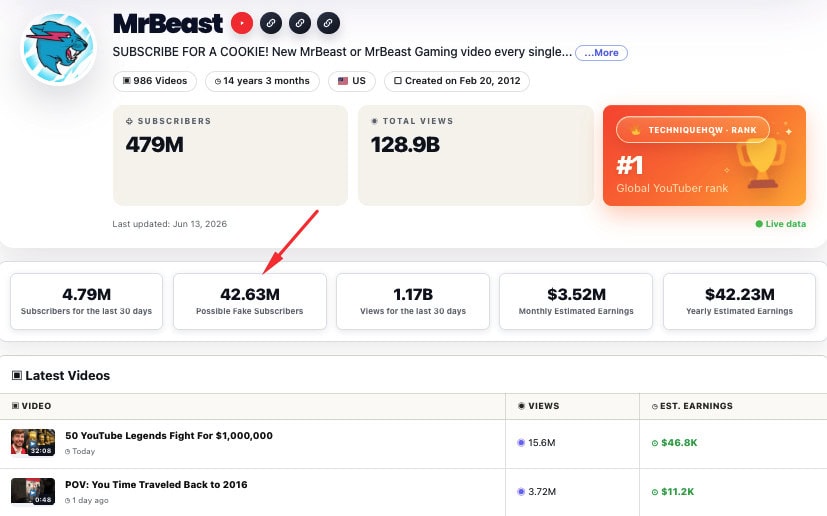Click the 128.9B total views value
The width and height of the screenshot is (827, 516).
(405, 145)
